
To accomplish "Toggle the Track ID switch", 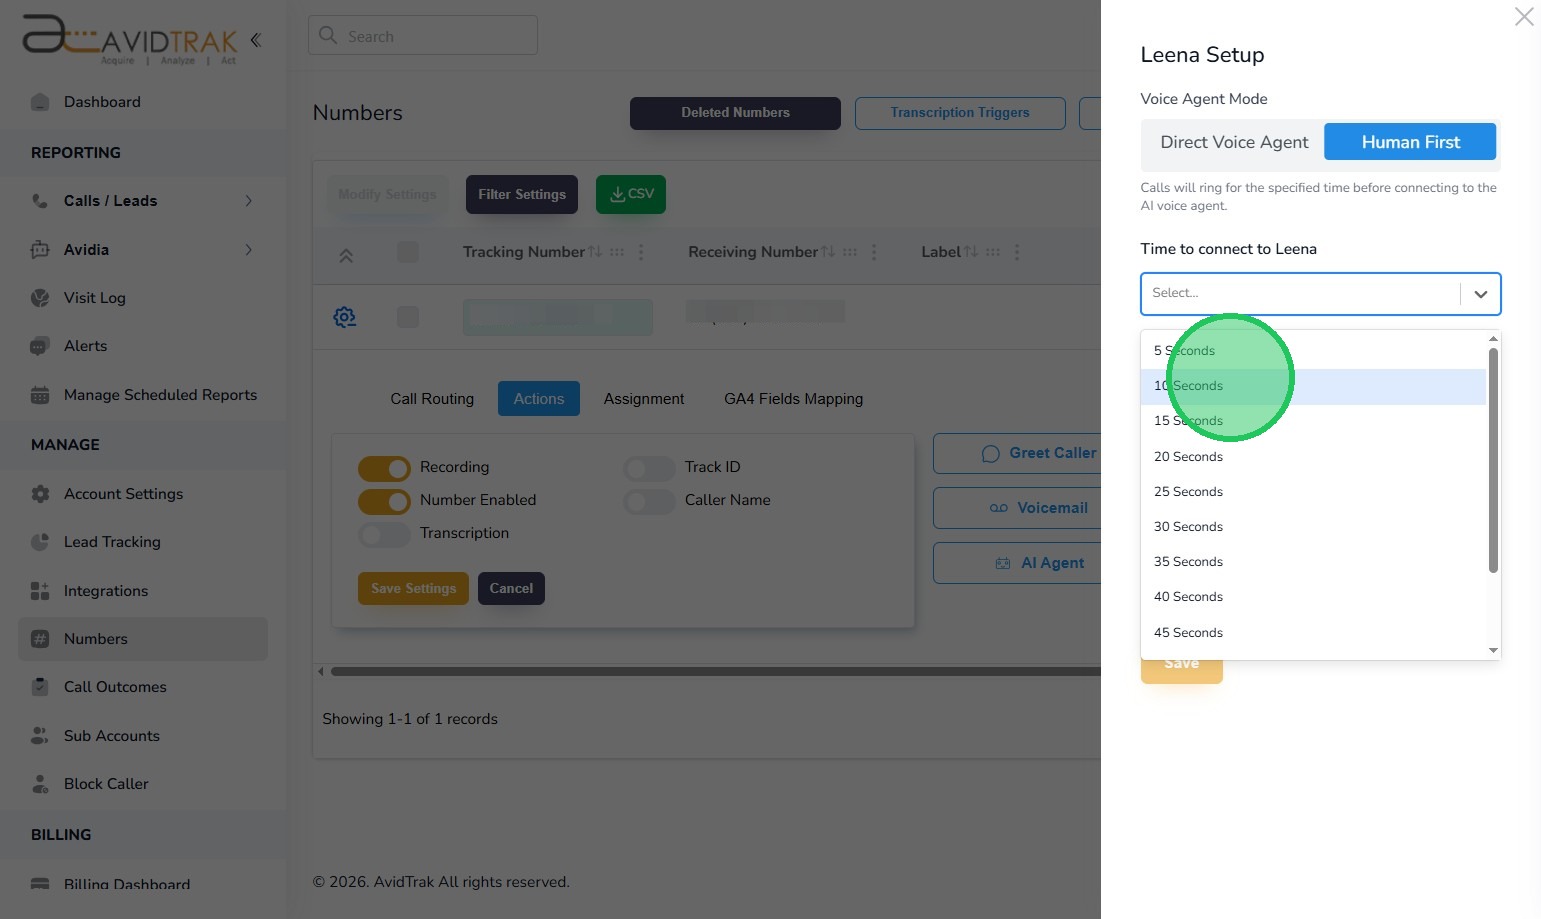I will click(649, 468).
